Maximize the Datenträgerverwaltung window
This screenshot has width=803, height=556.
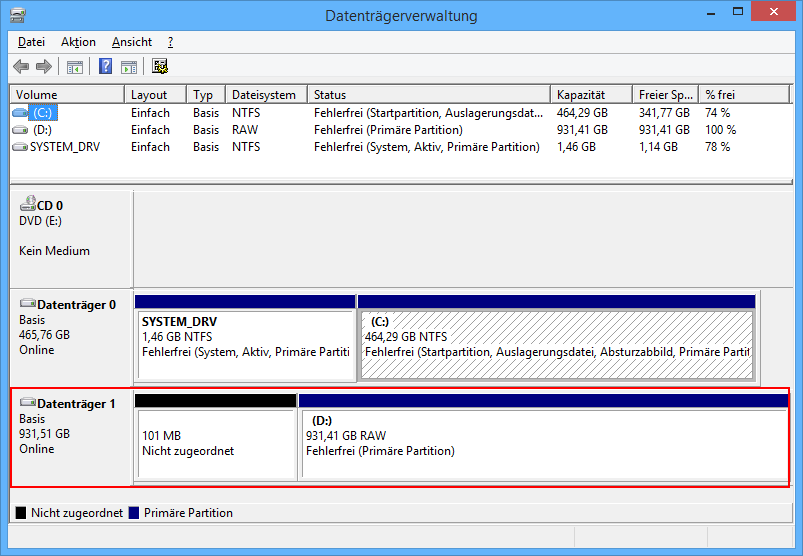coord(737,11)
